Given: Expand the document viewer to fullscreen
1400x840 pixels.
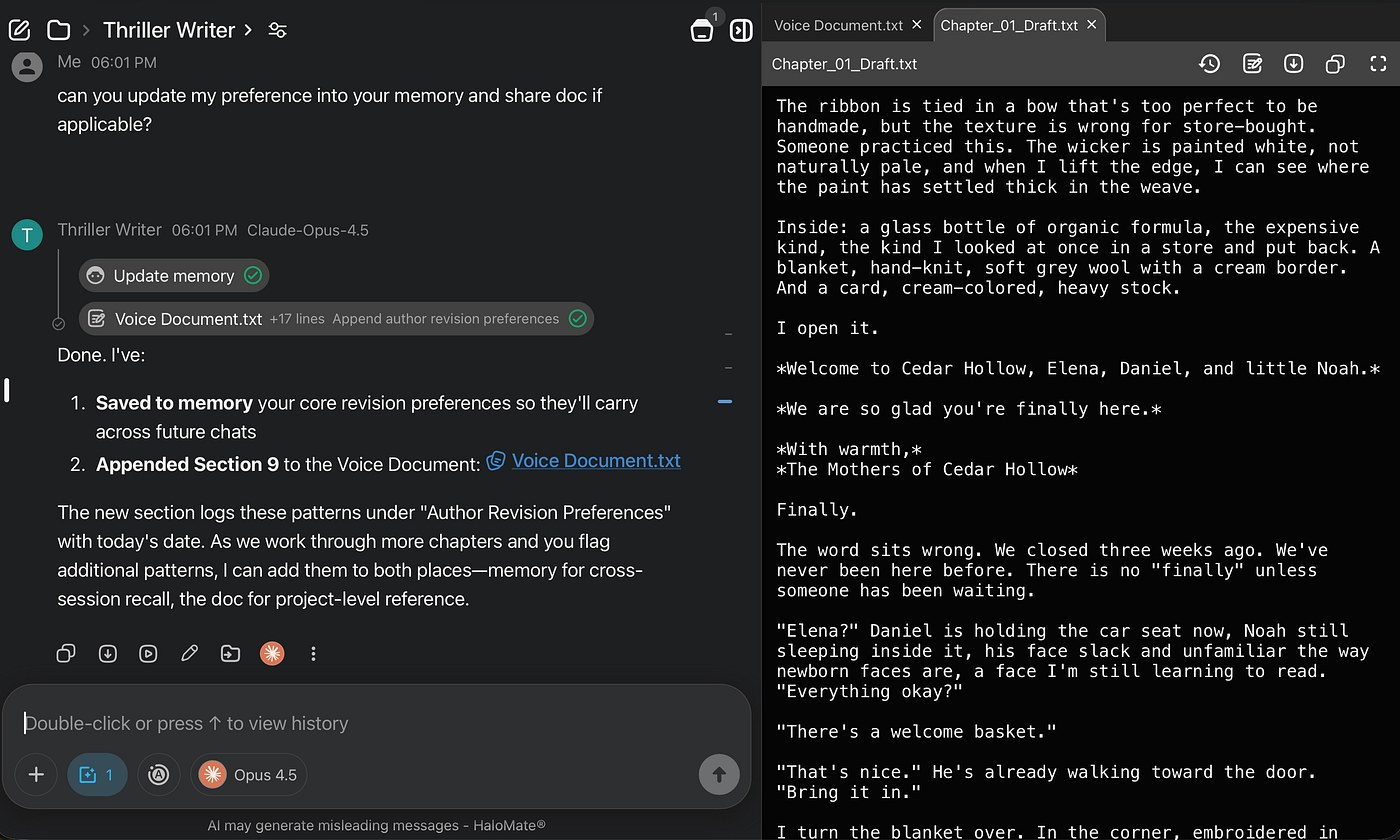Looking at the screenshot, I should [x=1377, y=64].
